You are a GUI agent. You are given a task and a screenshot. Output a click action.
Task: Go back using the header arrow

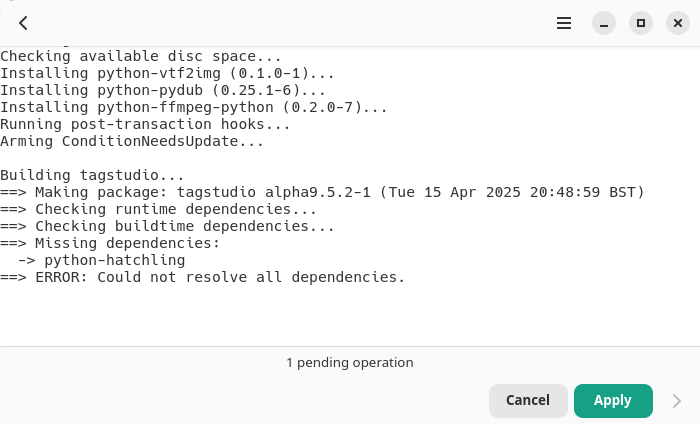pyautogui.click(x=23, y=23)
